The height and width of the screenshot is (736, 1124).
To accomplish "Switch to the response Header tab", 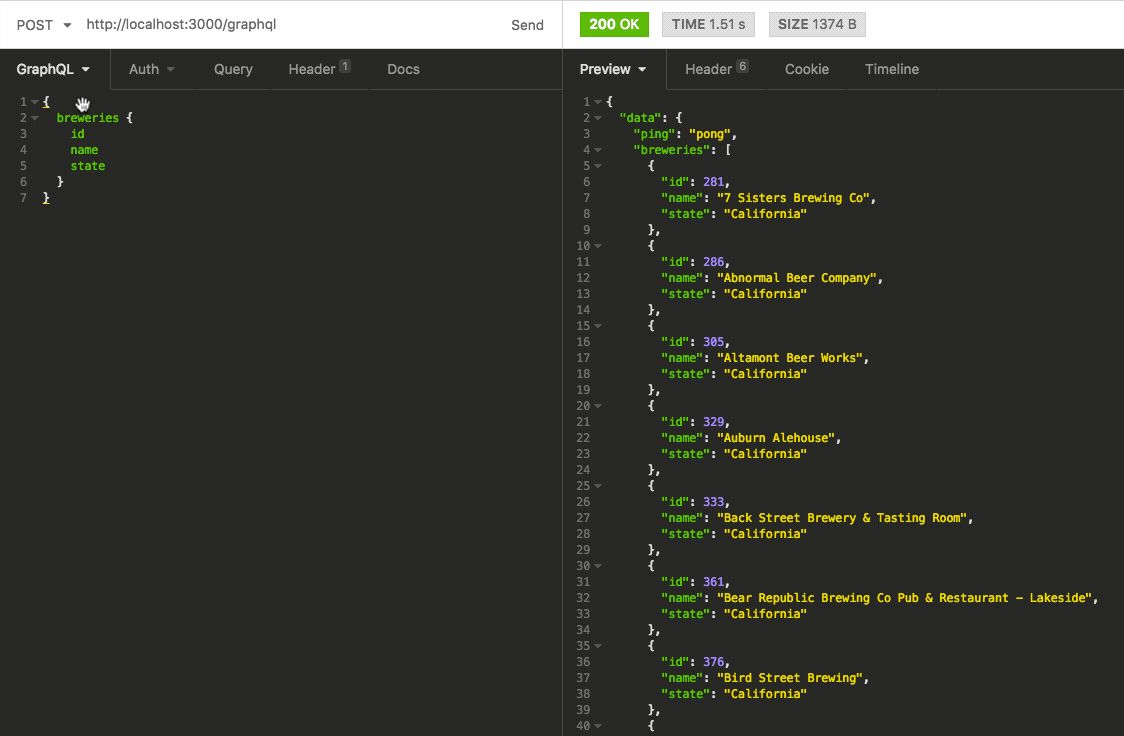I will [x=716, y=69].
